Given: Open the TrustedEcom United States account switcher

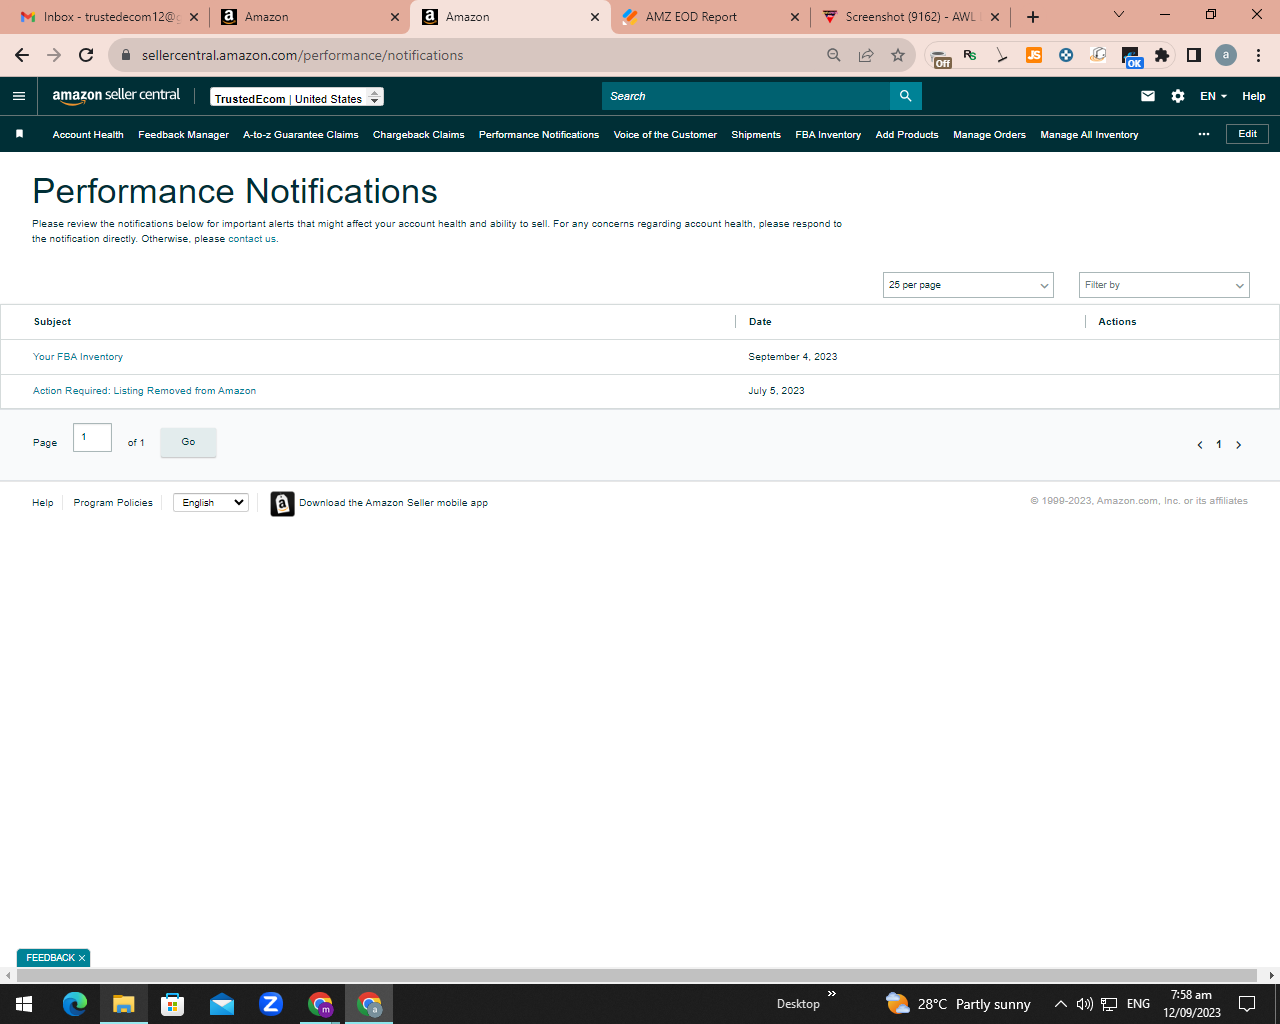Looking at the screenshot, I should click(297, 97).
